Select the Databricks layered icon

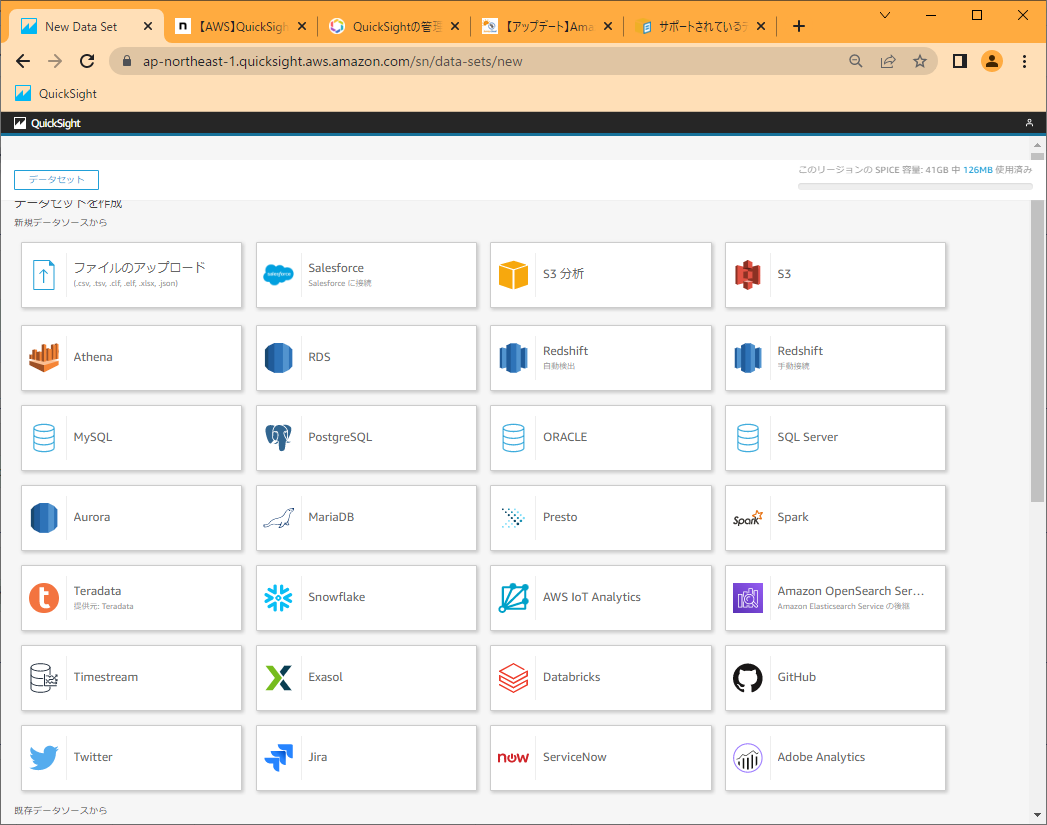[513, 678]
